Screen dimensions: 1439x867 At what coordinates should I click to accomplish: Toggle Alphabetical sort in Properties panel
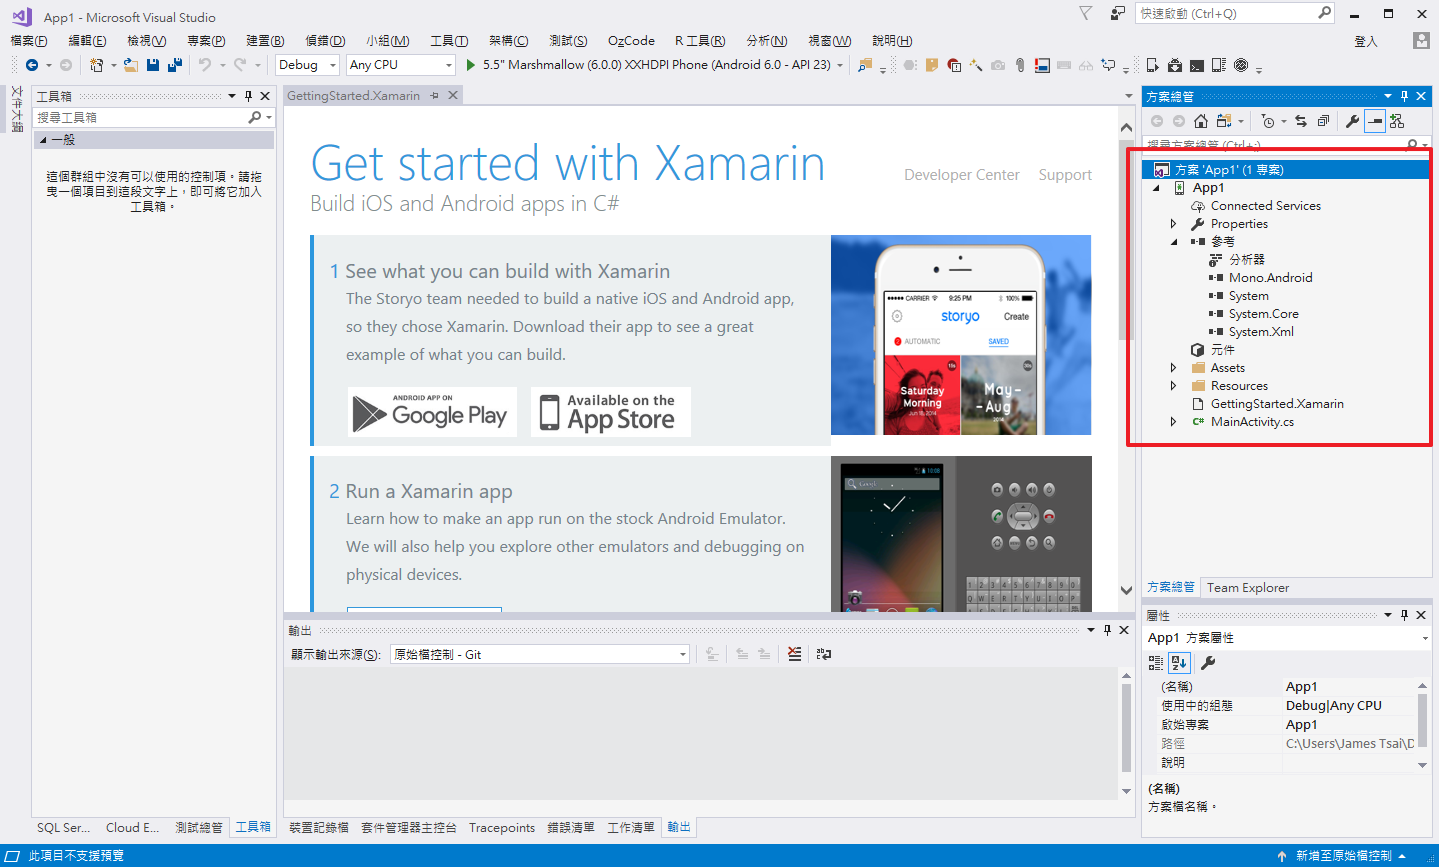[1179, 662]
